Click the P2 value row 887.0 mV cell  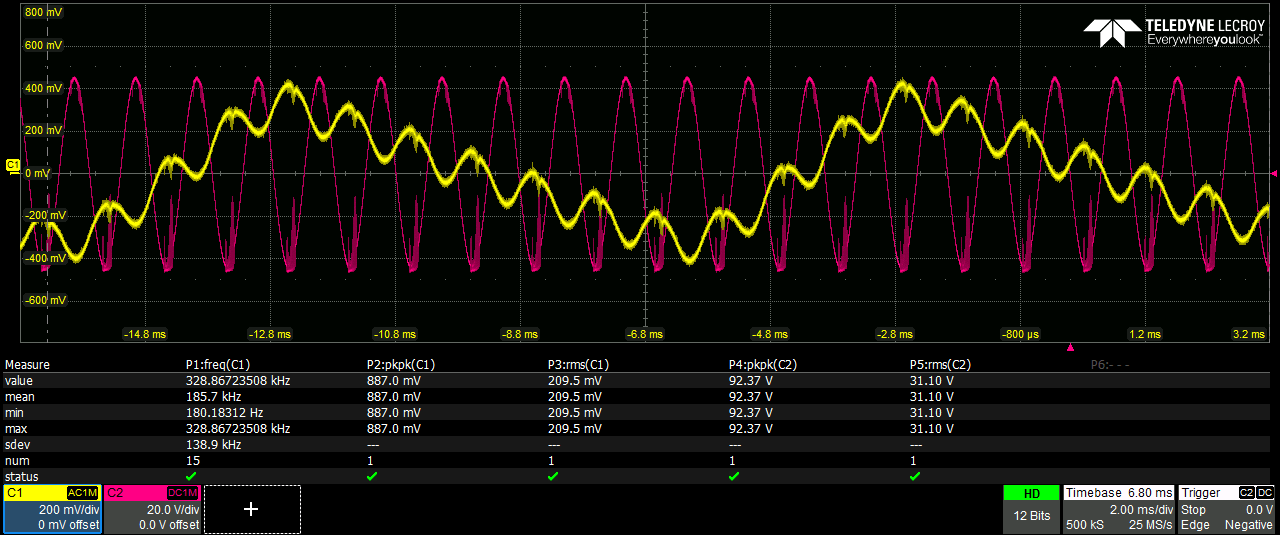[x=394, y=381]
